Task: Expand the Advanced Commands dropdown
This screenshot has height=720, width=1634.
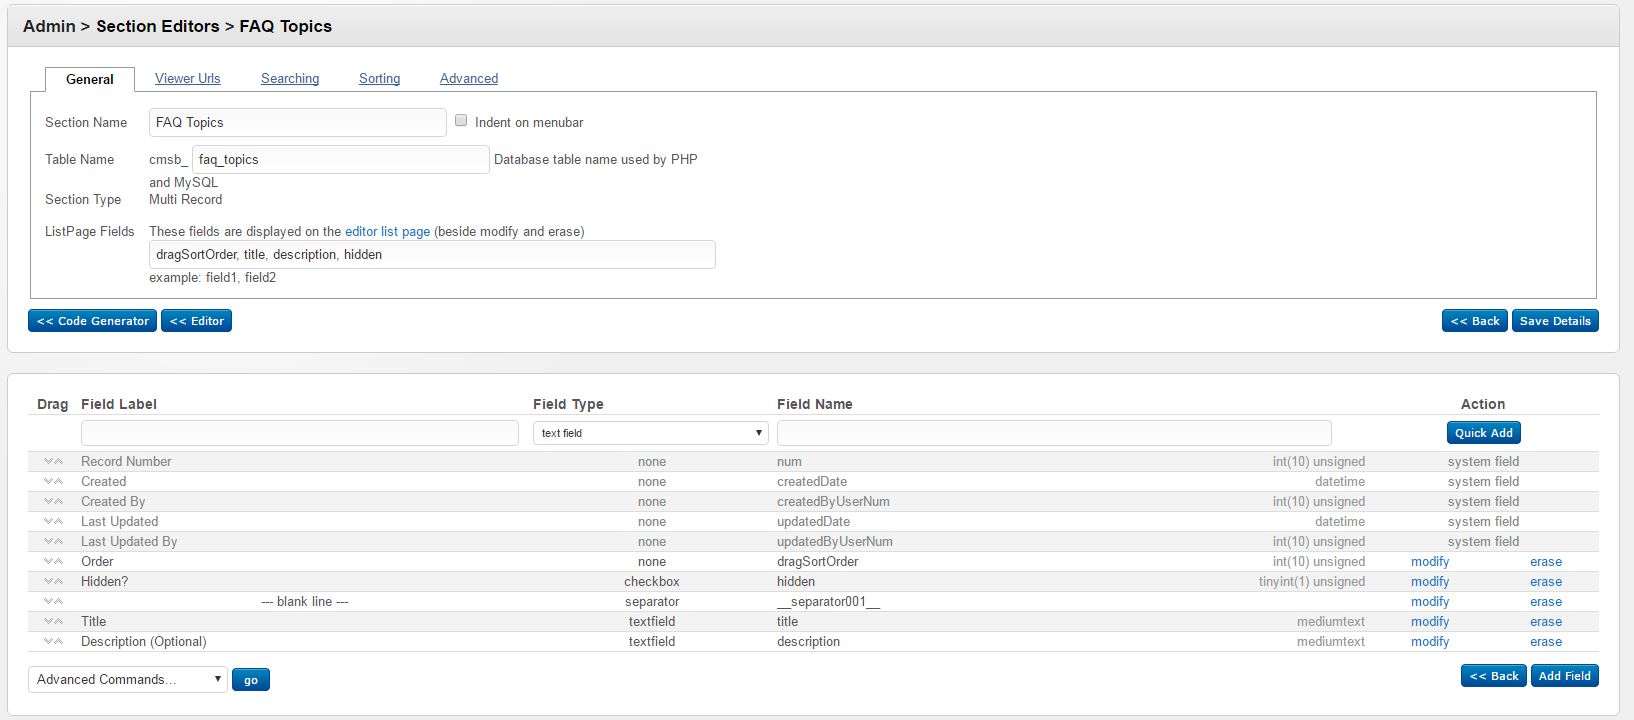Action: (x=128, y=679)
